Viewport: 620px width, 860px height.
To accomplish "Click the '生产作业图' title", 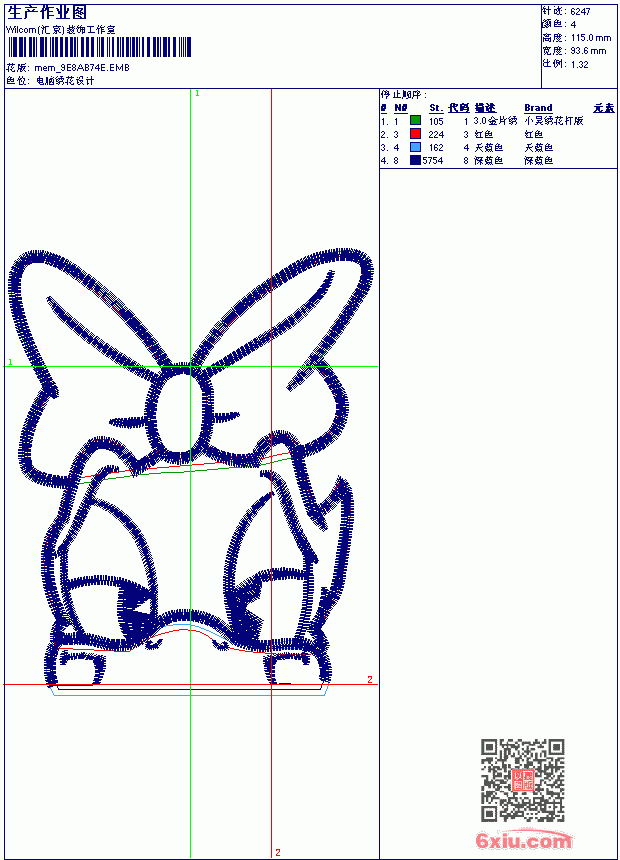I will pos(47,13).
